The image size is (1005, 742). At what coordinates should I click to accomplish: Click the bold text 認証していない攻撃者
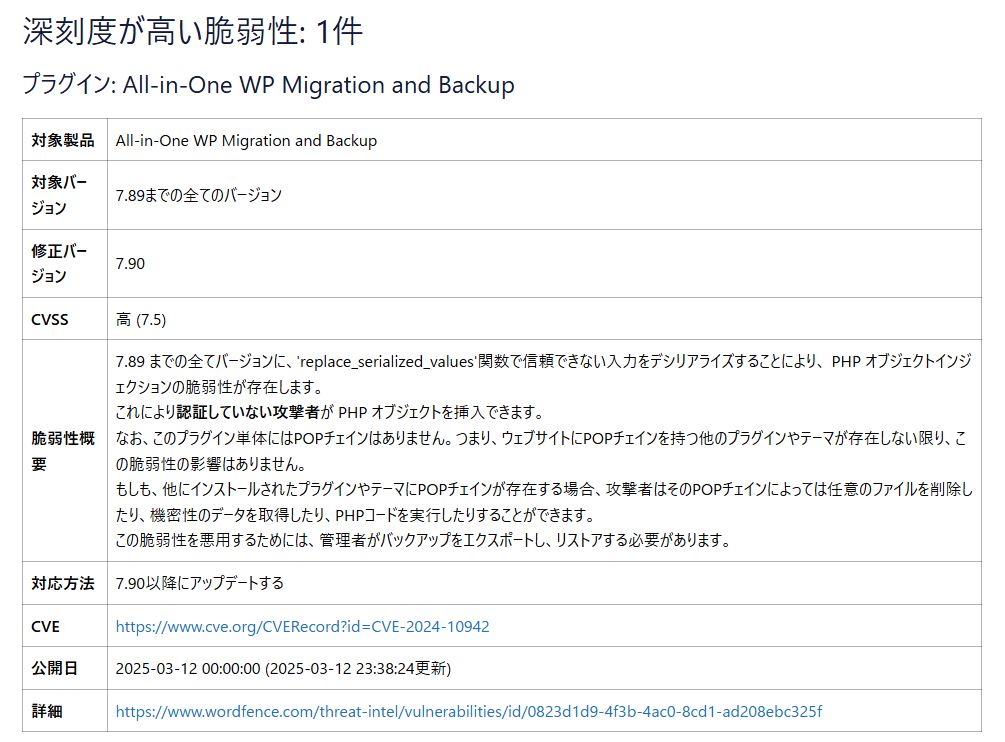pyautogui.click(x=248, y=412)
